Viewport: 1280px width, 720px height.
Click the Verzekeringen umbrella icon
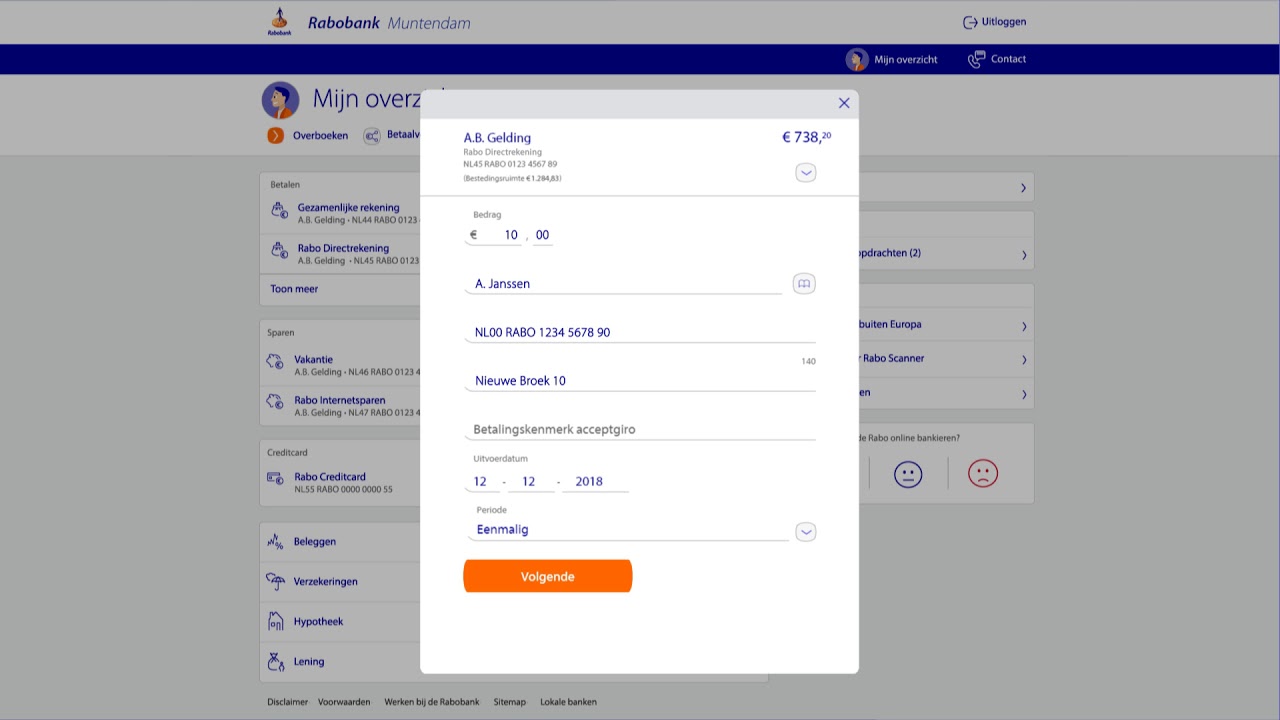point(276,581)
